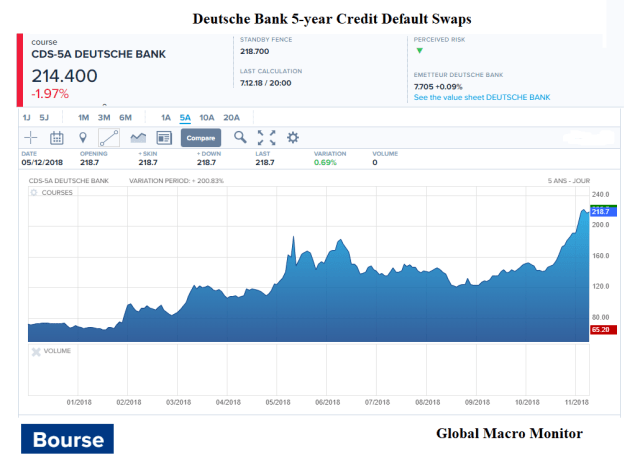This screenshot has height=458, width=640.
Task: Click the Bourse logo
Action: click(x=68, y=439)
